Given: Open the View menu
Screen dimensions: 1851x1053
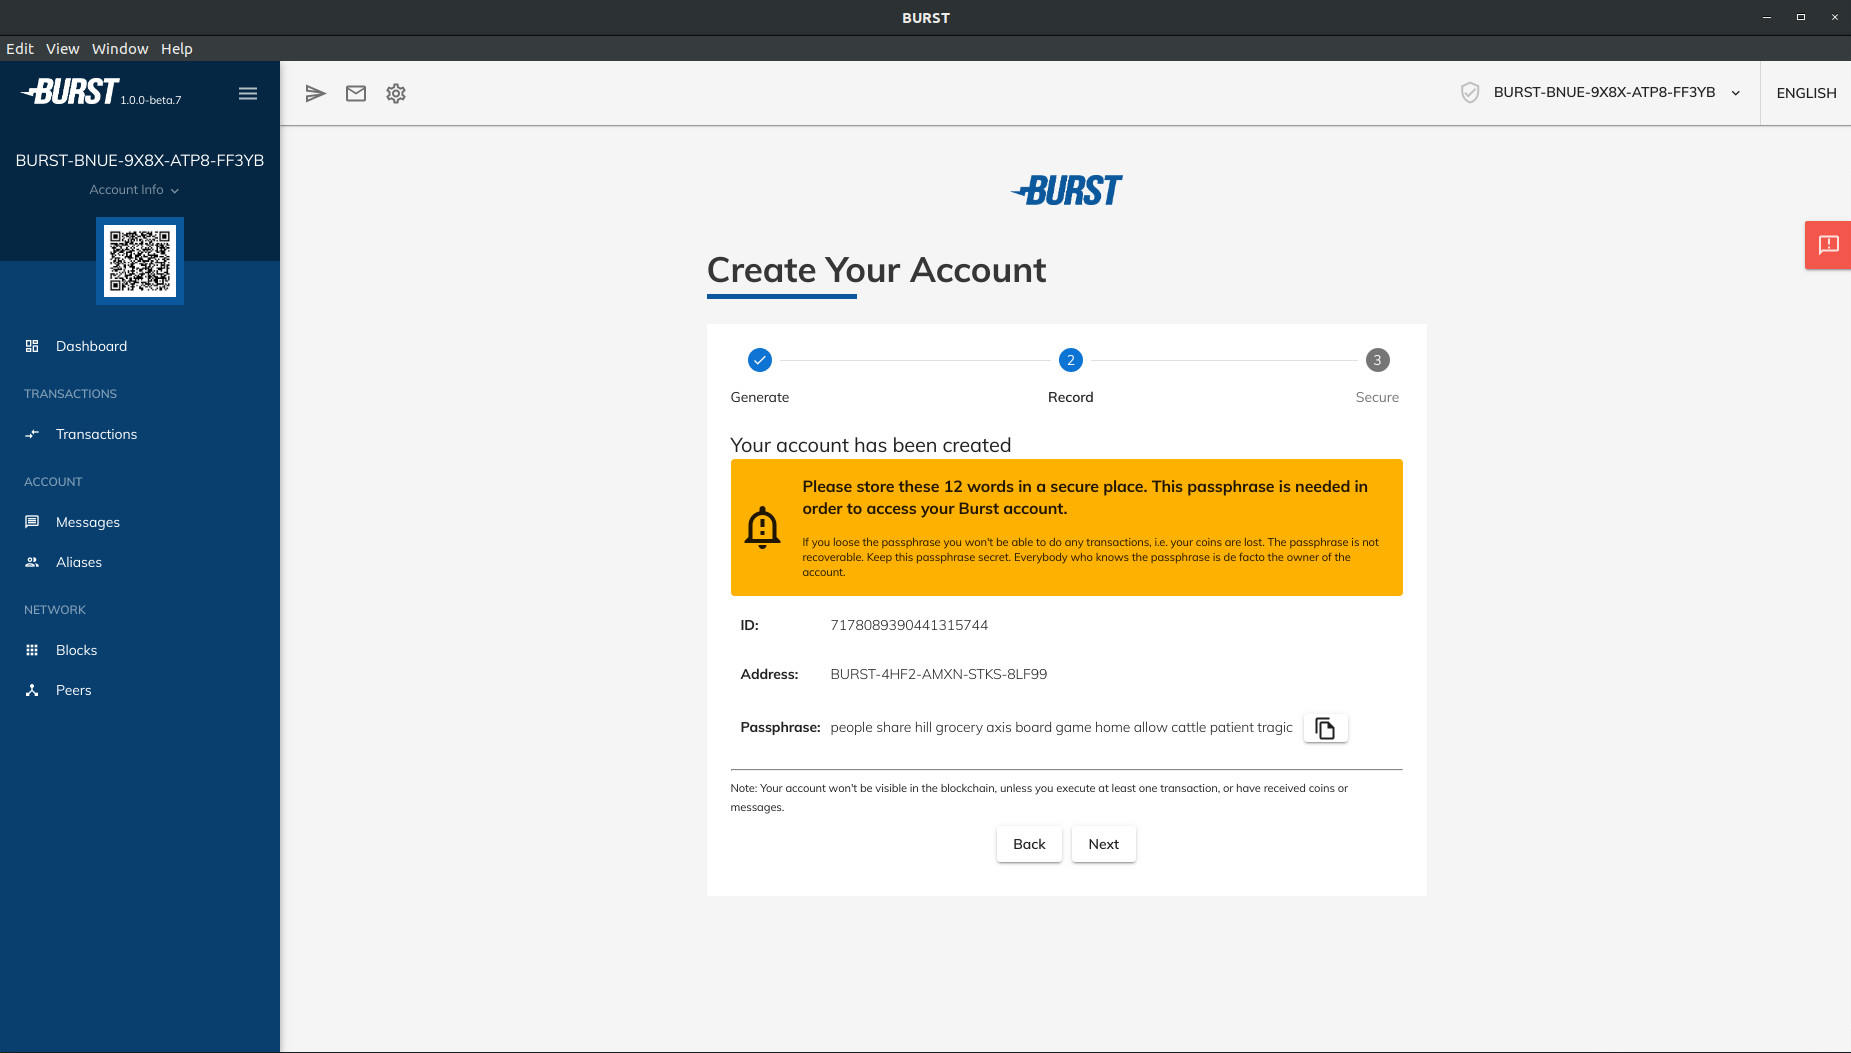Looking at the screenshot, I should point(63,49).
